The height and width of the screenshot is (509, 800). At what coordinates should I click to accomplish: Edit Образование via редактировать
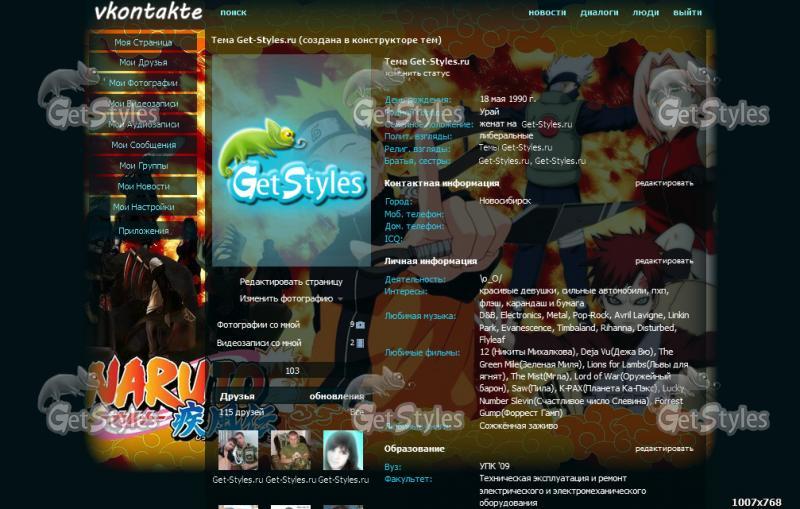(664, 449)
